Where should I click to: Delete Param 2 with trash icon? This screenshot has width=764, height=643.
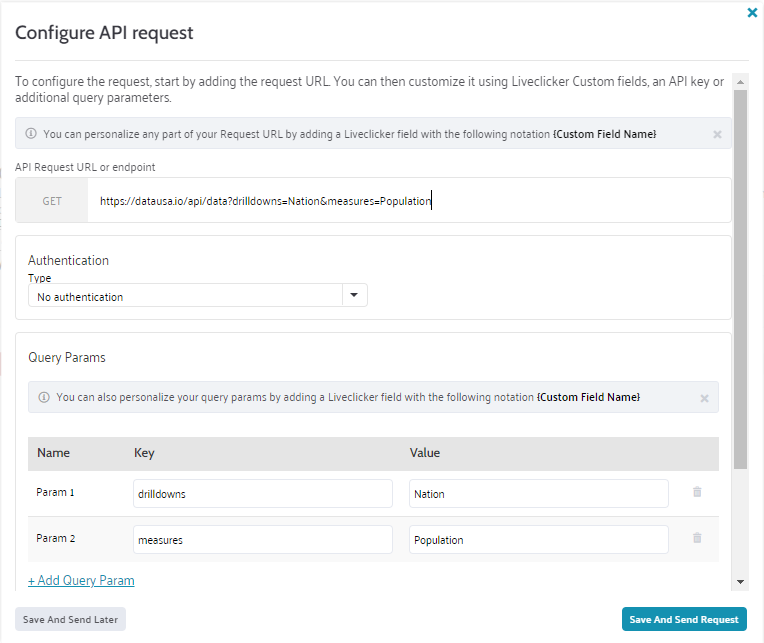click(x=697, y=538)
